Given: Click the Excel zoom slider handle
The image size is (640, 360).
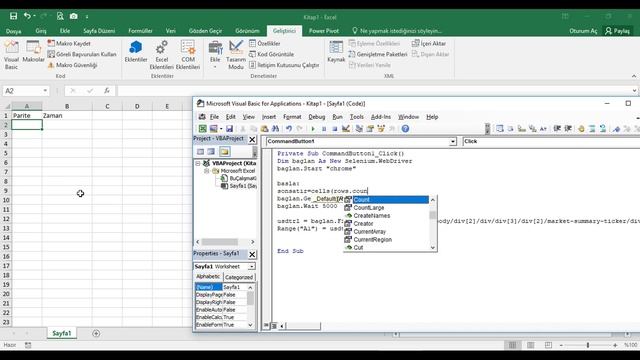Looking at the screenshot, I should [x=588, y=345].
